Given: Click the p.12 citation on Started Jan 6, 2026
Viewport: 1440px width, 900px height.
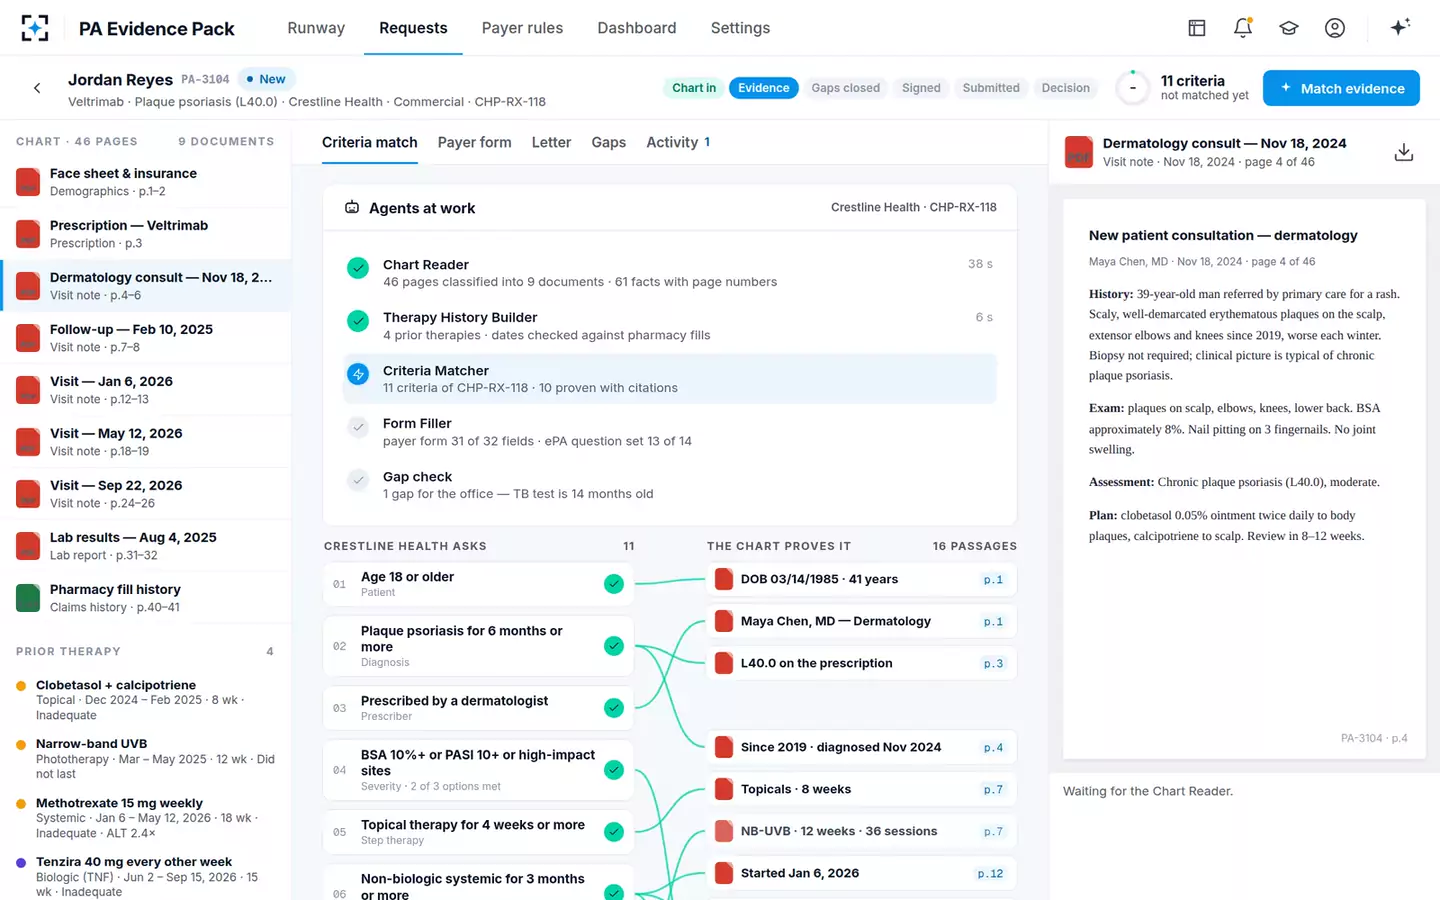Looking at the screenshot, I should [x=990, y=873].
